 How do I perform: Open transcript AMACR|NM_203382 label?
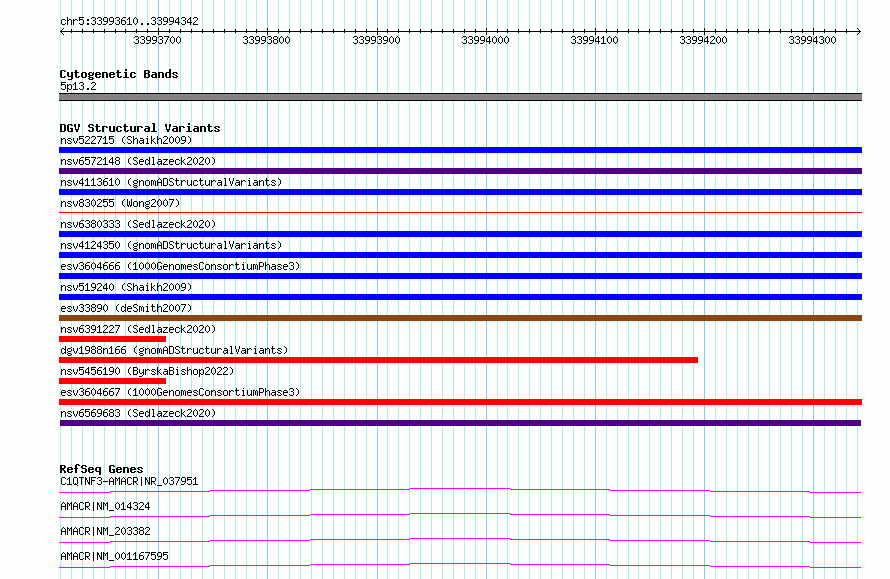[105, 531]
